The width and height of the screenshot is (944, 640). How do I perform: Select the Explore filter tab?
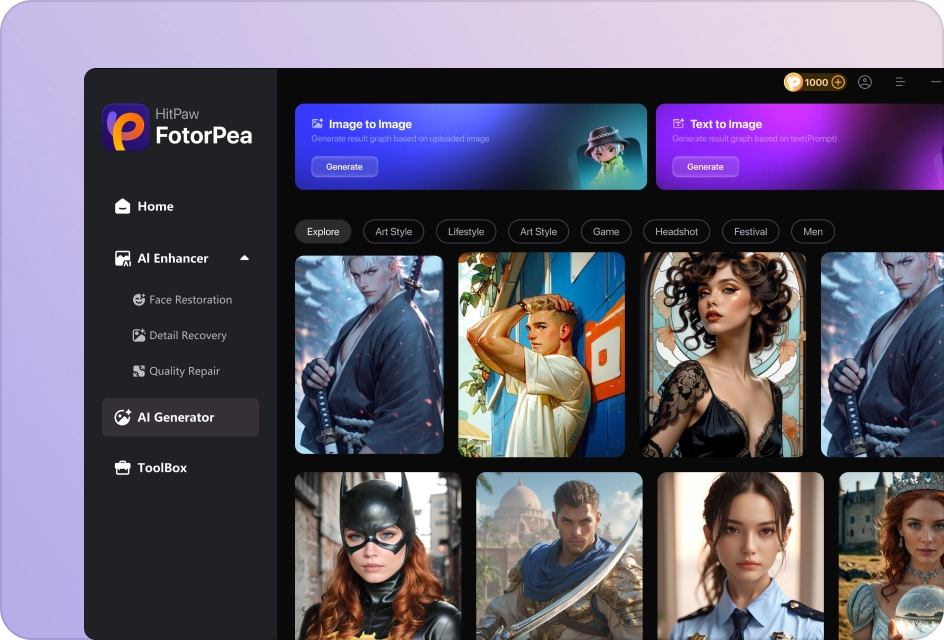(322, 231)
